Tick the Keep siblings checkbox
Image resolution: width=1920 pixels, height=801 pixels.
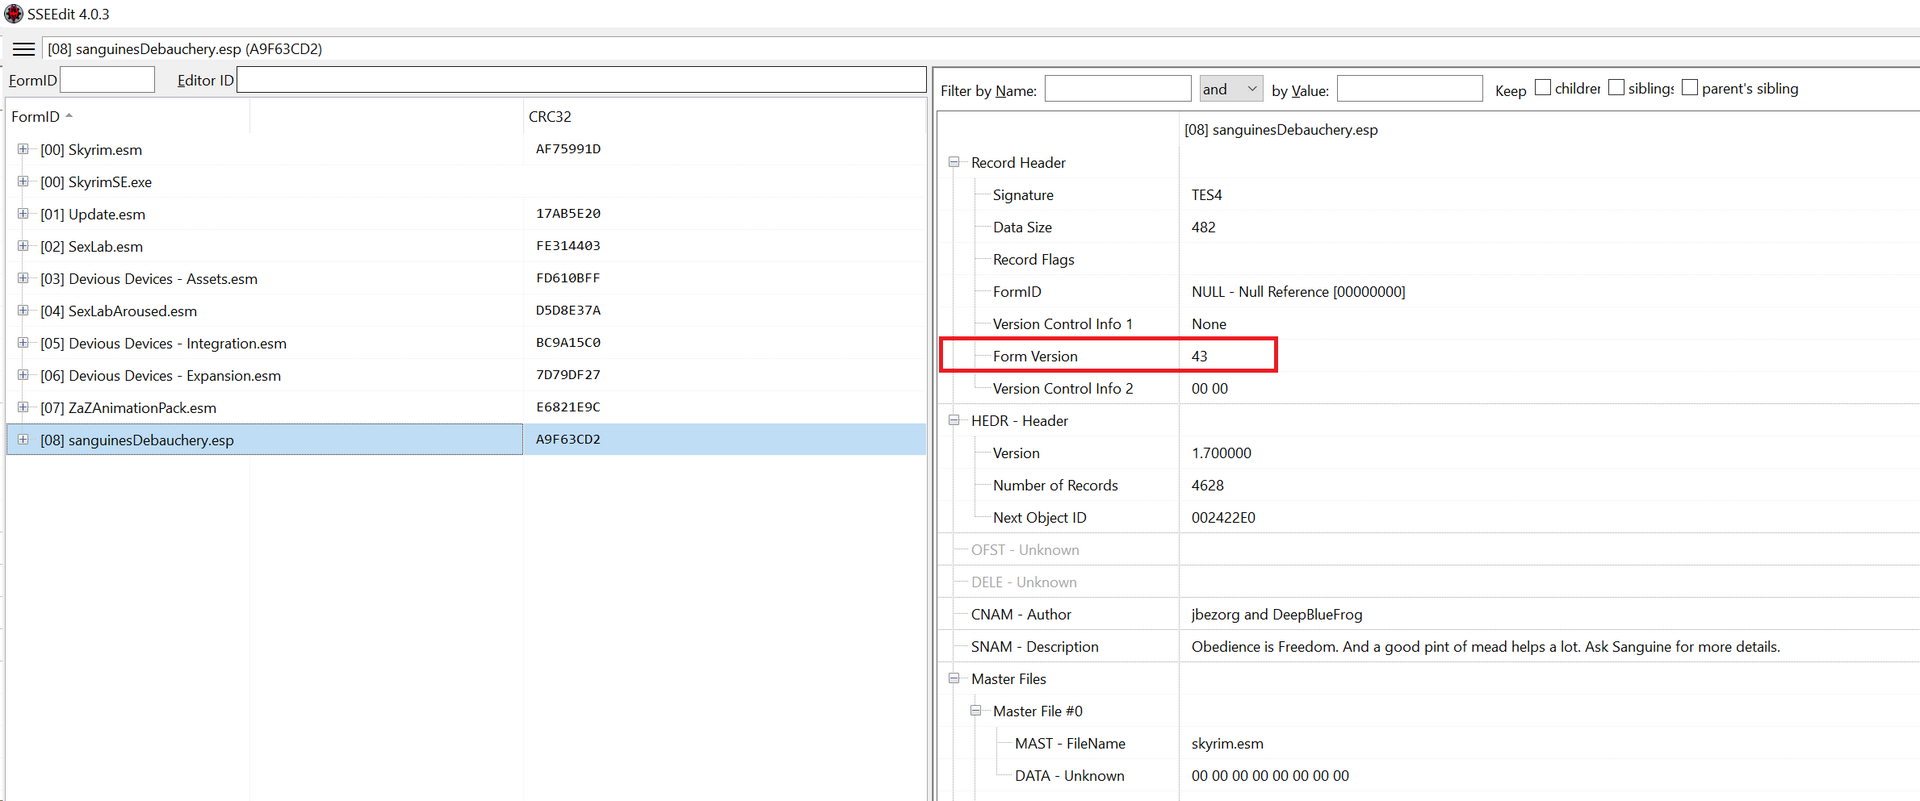pyautogui.click(x=1616, y=88)
